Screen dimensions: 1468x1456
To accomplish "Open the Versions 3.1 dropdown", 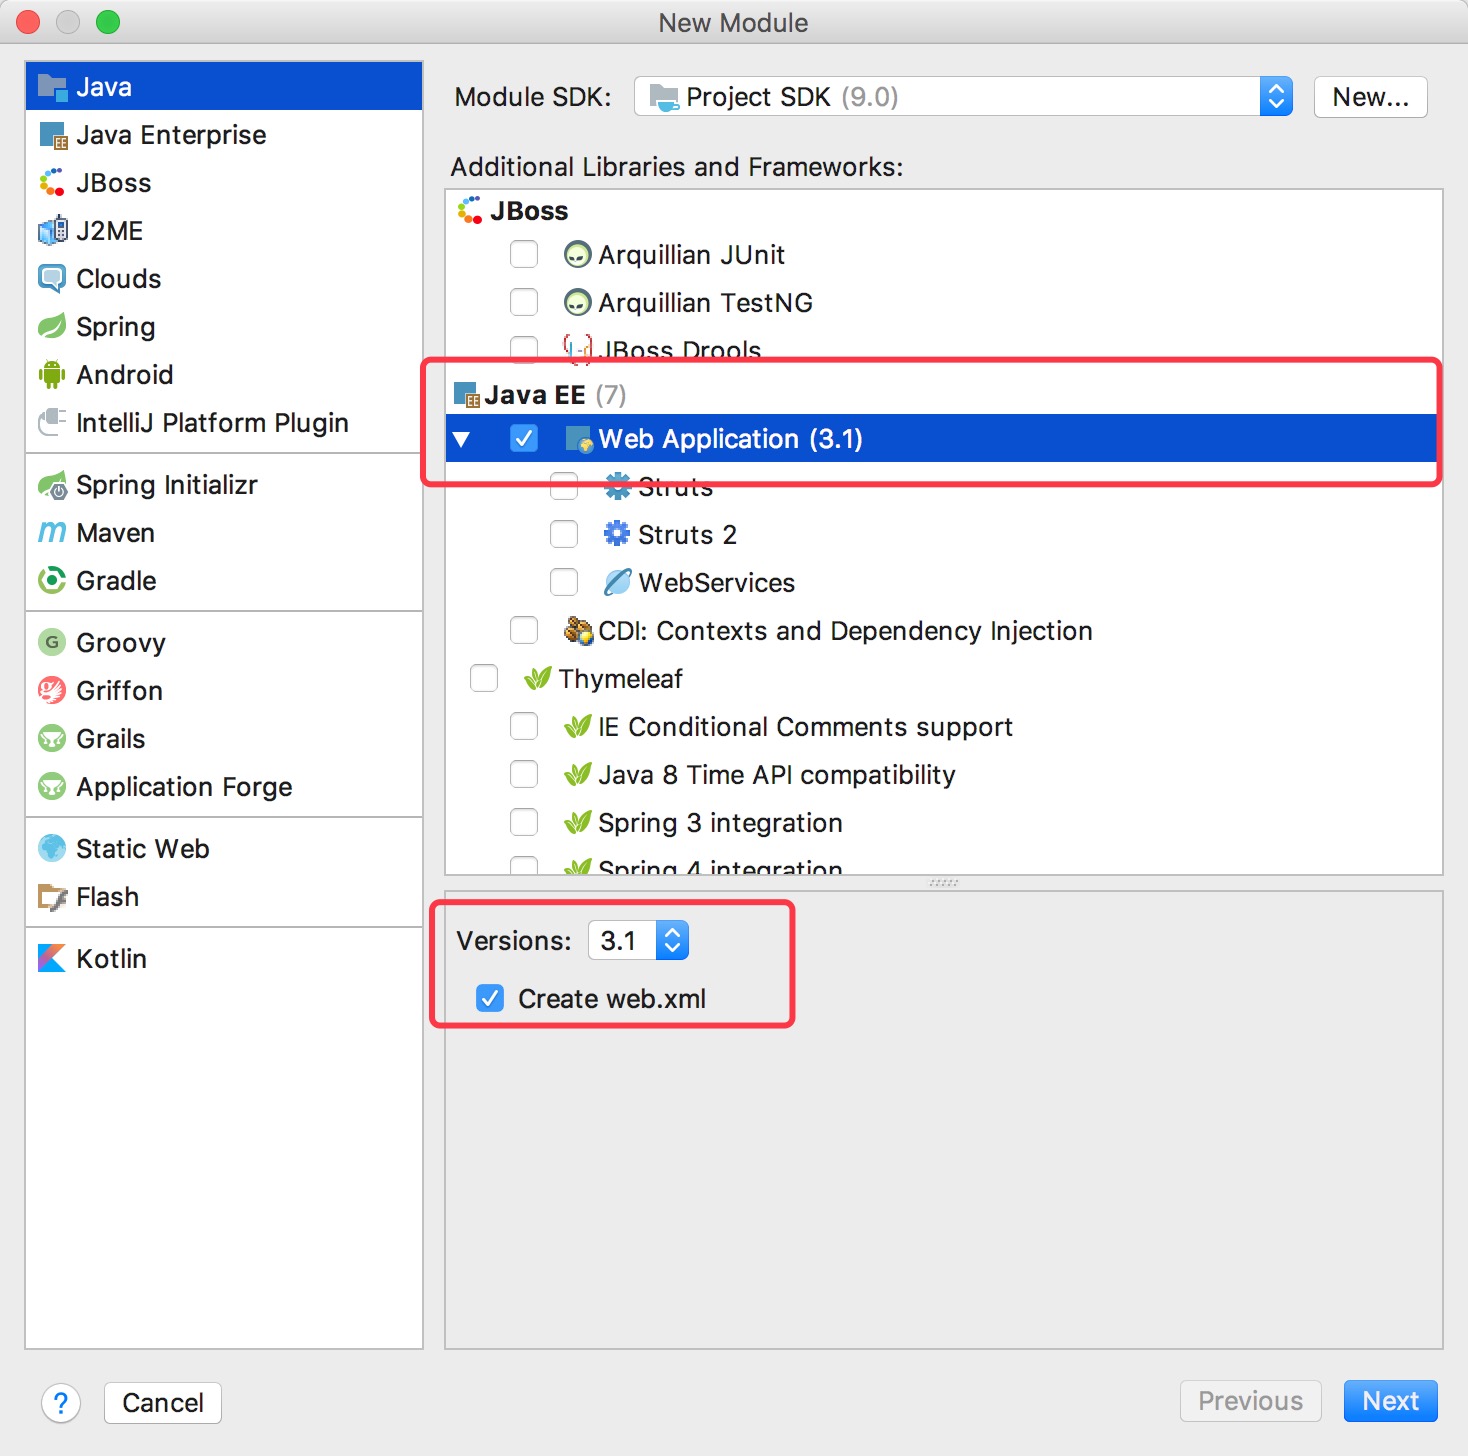I will (x=638, y=940).
